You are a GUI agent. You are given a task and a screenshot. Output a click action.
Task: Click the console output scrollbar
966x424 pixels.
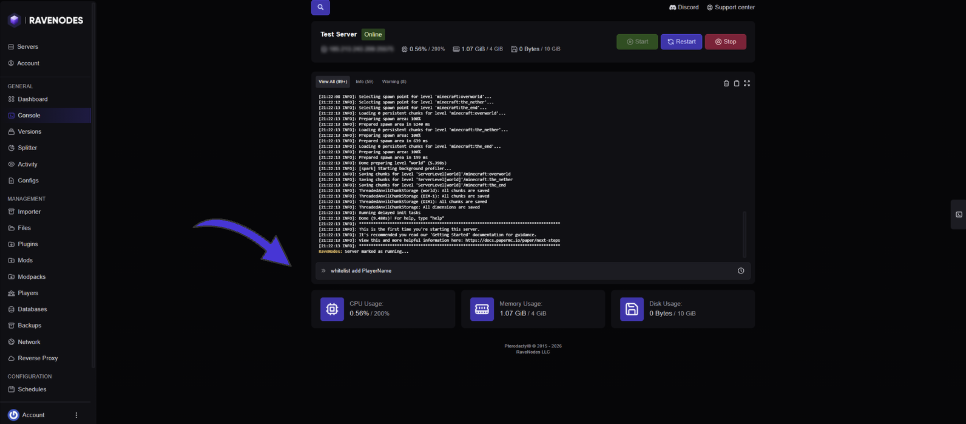tap(744, 234)
